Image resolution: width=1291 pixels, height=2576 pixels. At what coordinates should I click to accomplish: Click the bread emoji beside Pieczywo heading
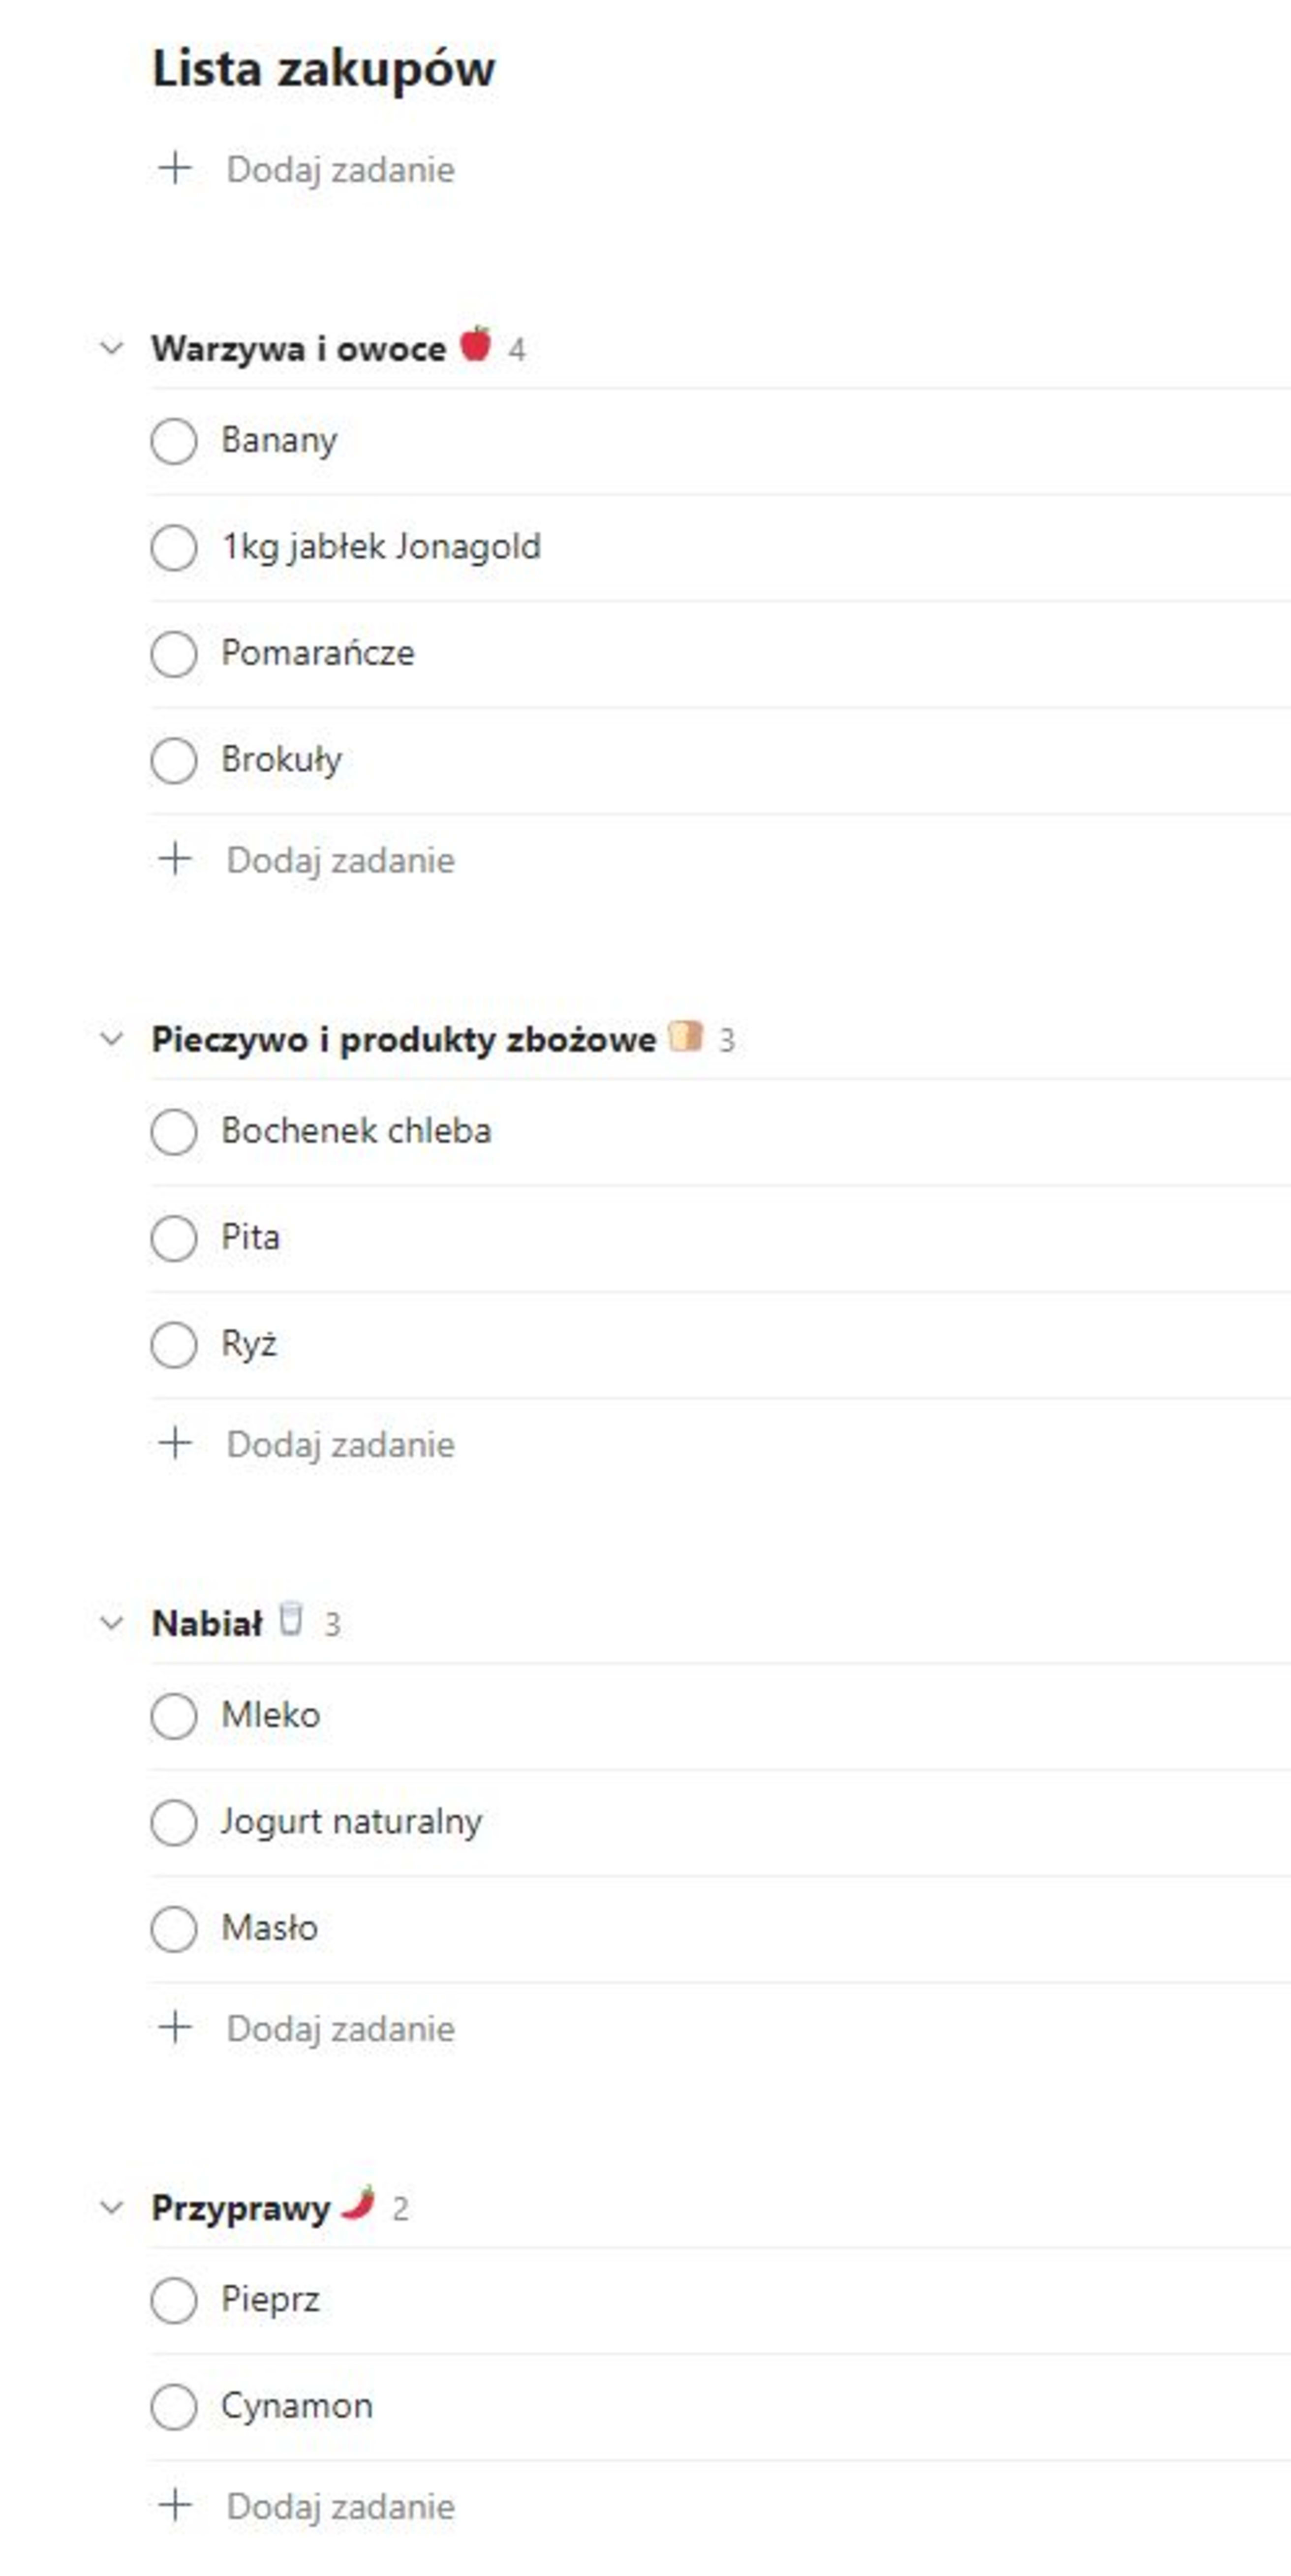(x=685, y=1036)
